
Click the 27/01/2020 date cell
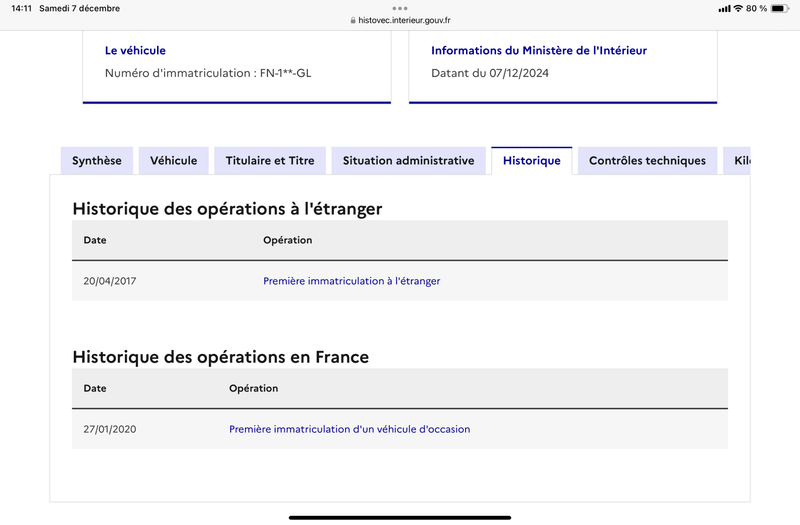click(110, 429)
